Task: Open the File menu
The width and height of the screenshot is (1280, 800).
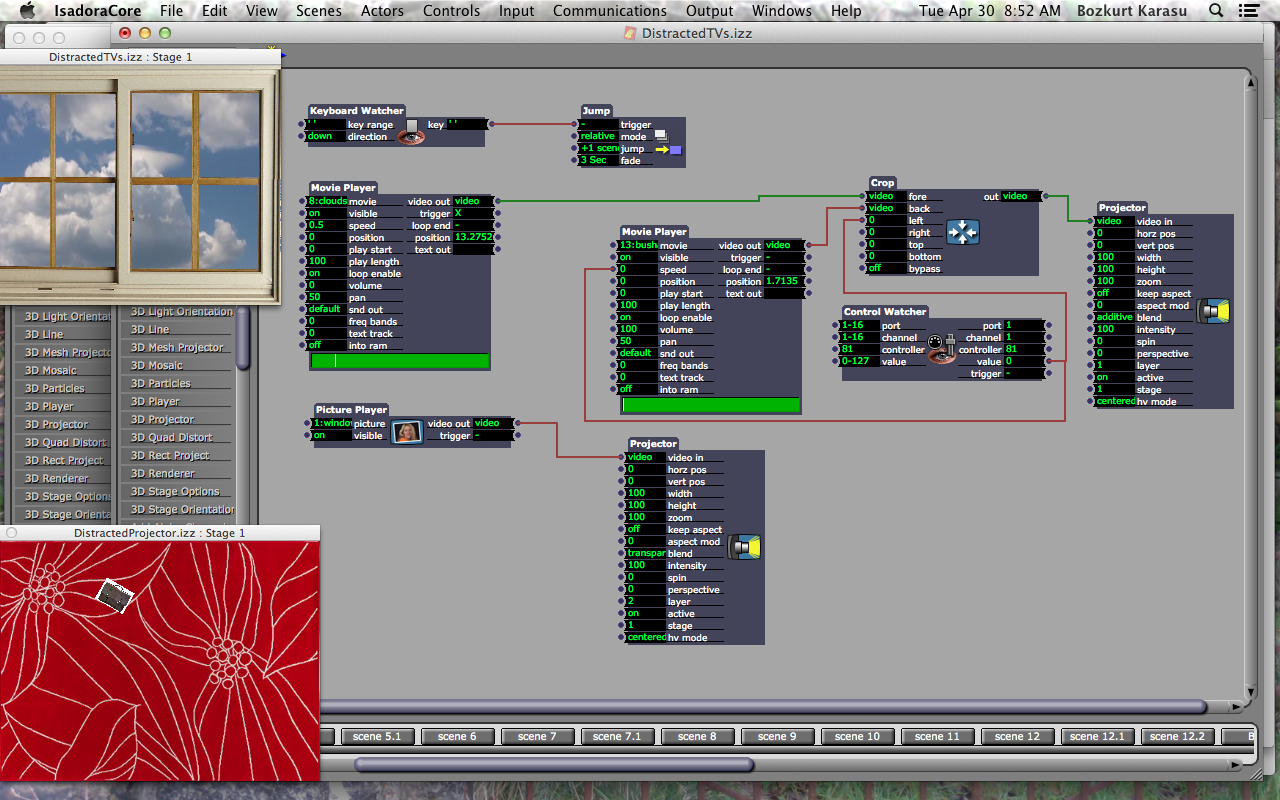Action: point(171,11)
